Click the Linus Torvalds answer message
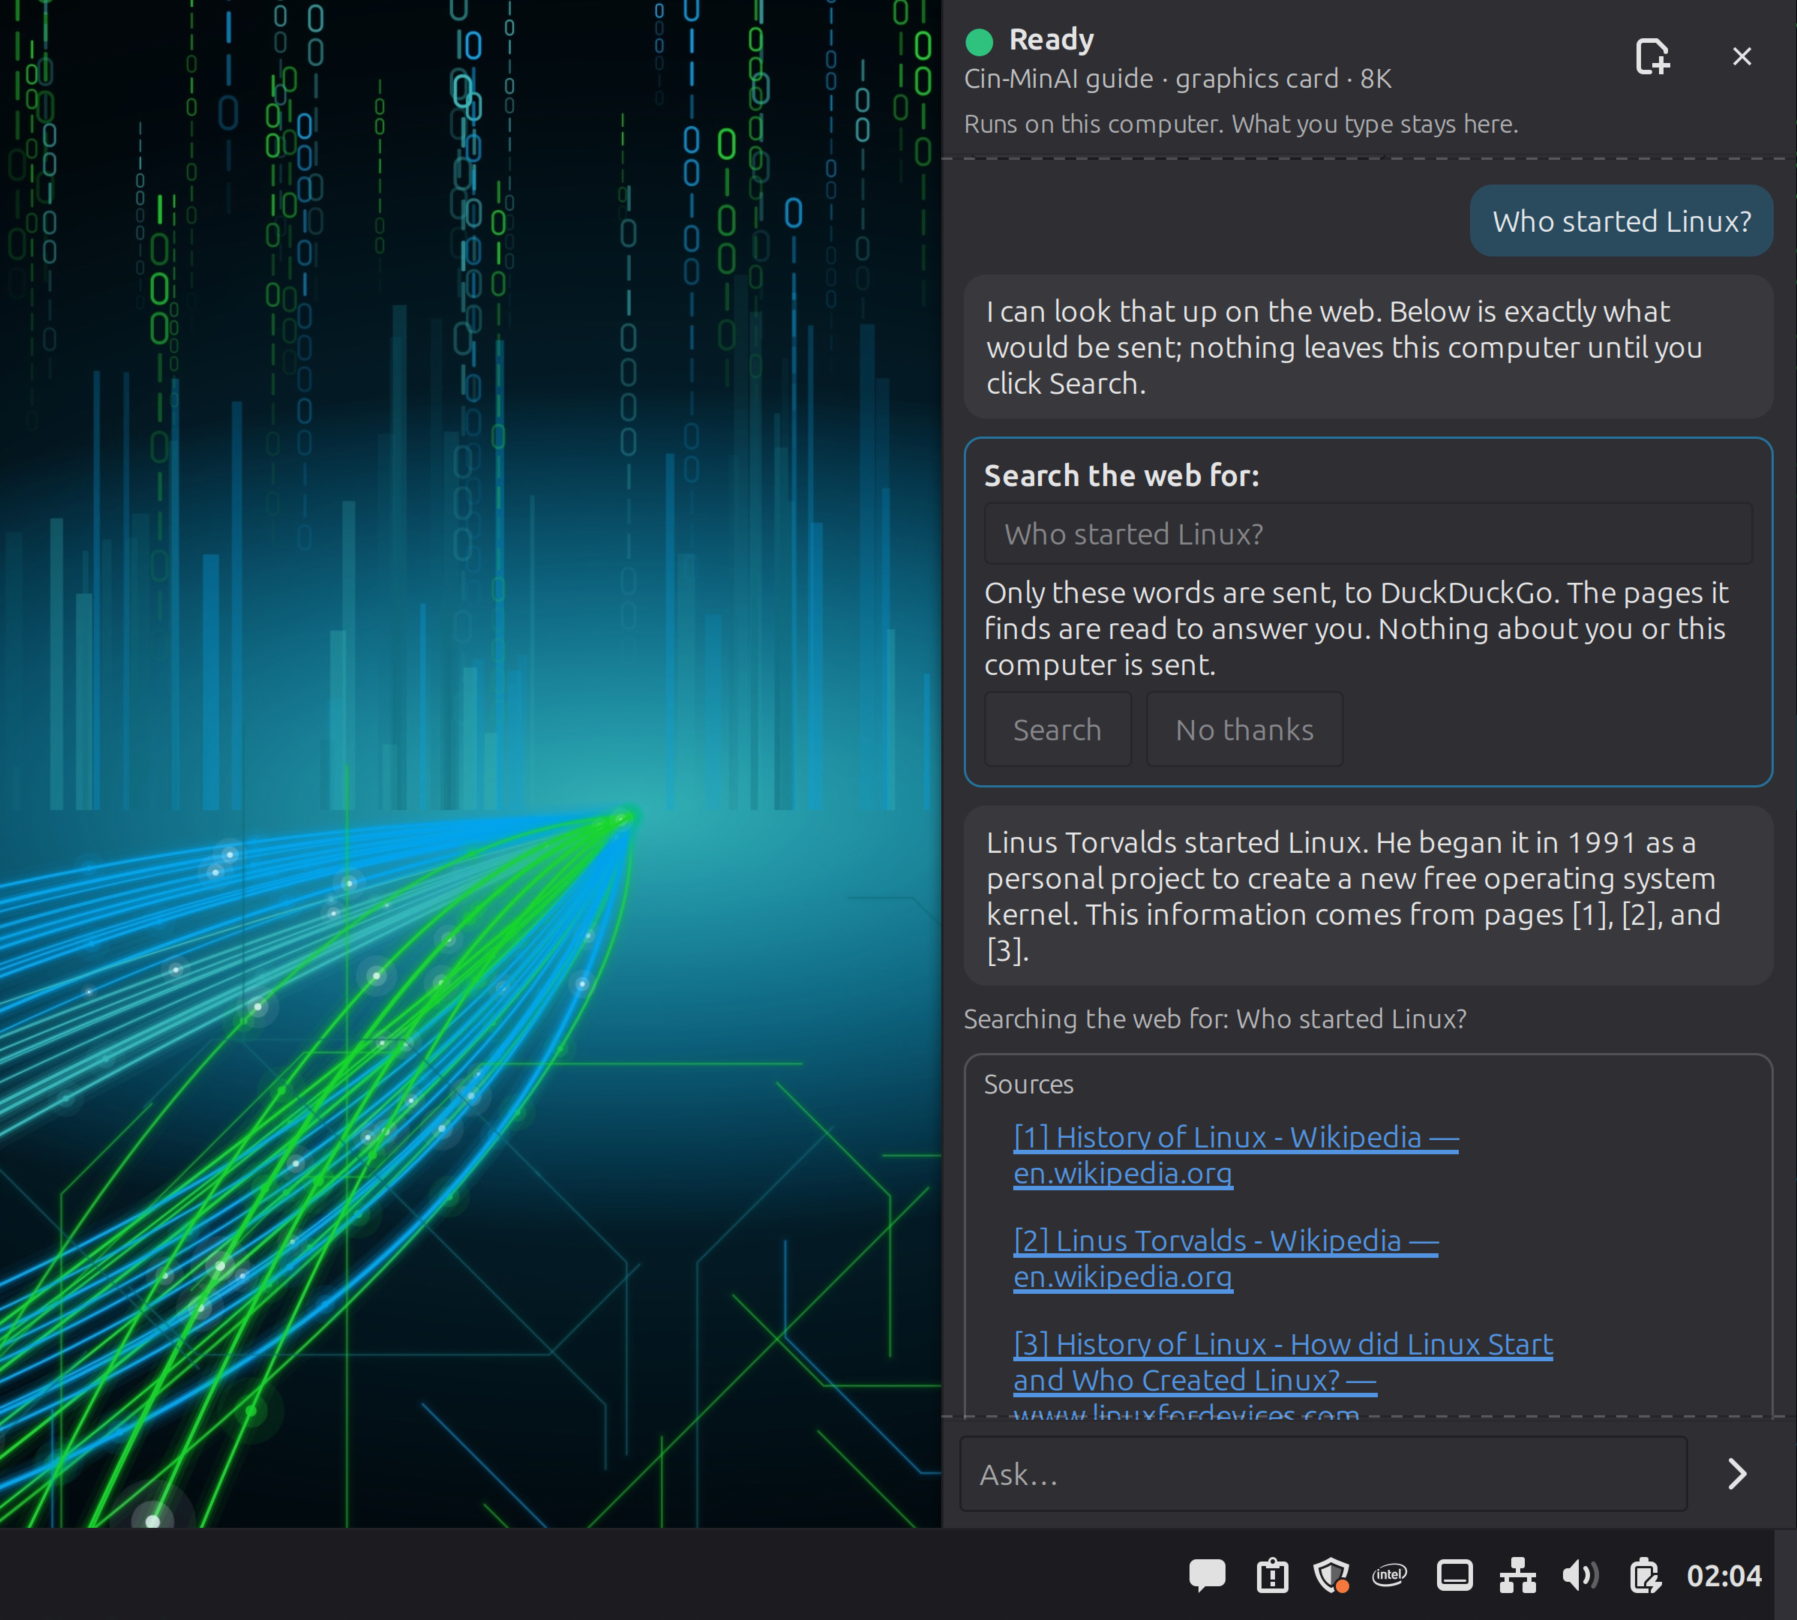1797x1620 pixels. 1368,896
